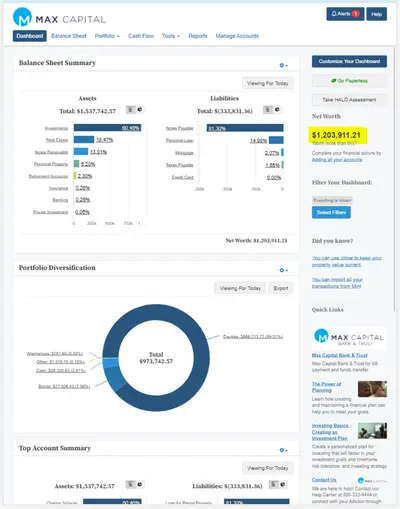Image resolution: width=400 pixels, height=509 pixels.
Task: Select the Dashboard tab
Action: click(x=30, y=36)
